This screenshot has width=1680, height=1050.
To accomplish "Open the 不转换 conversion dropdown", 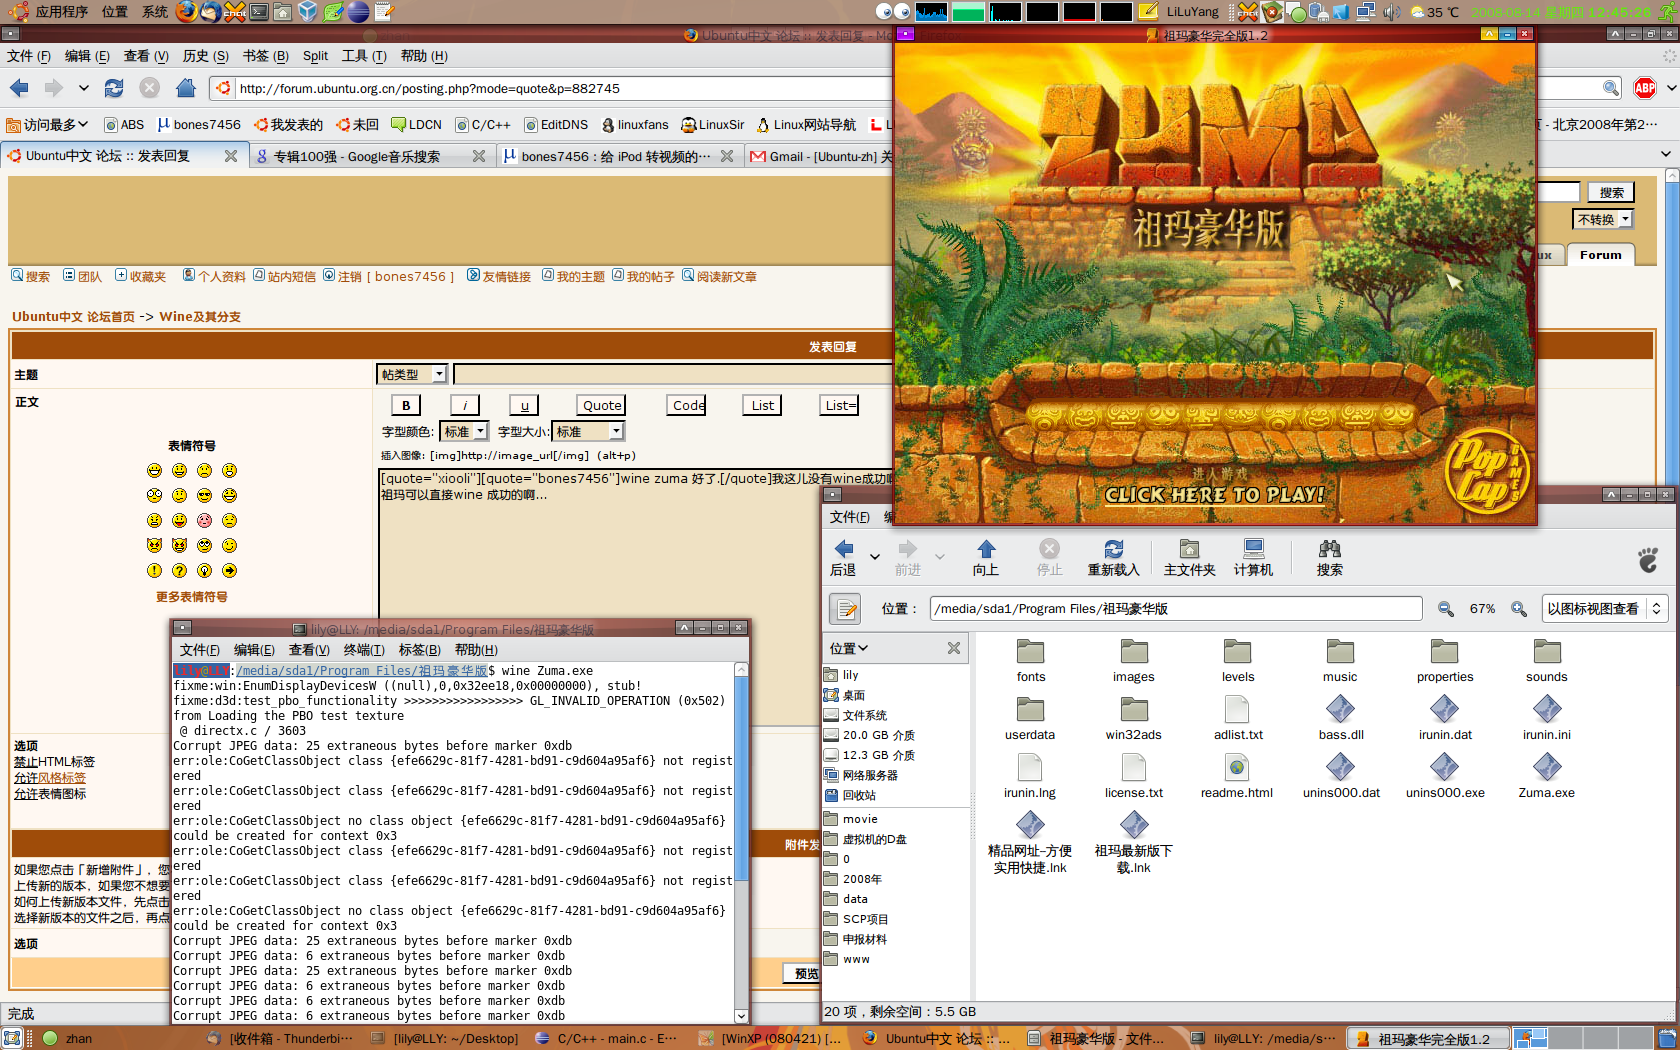I will (x=1603, y=219).
